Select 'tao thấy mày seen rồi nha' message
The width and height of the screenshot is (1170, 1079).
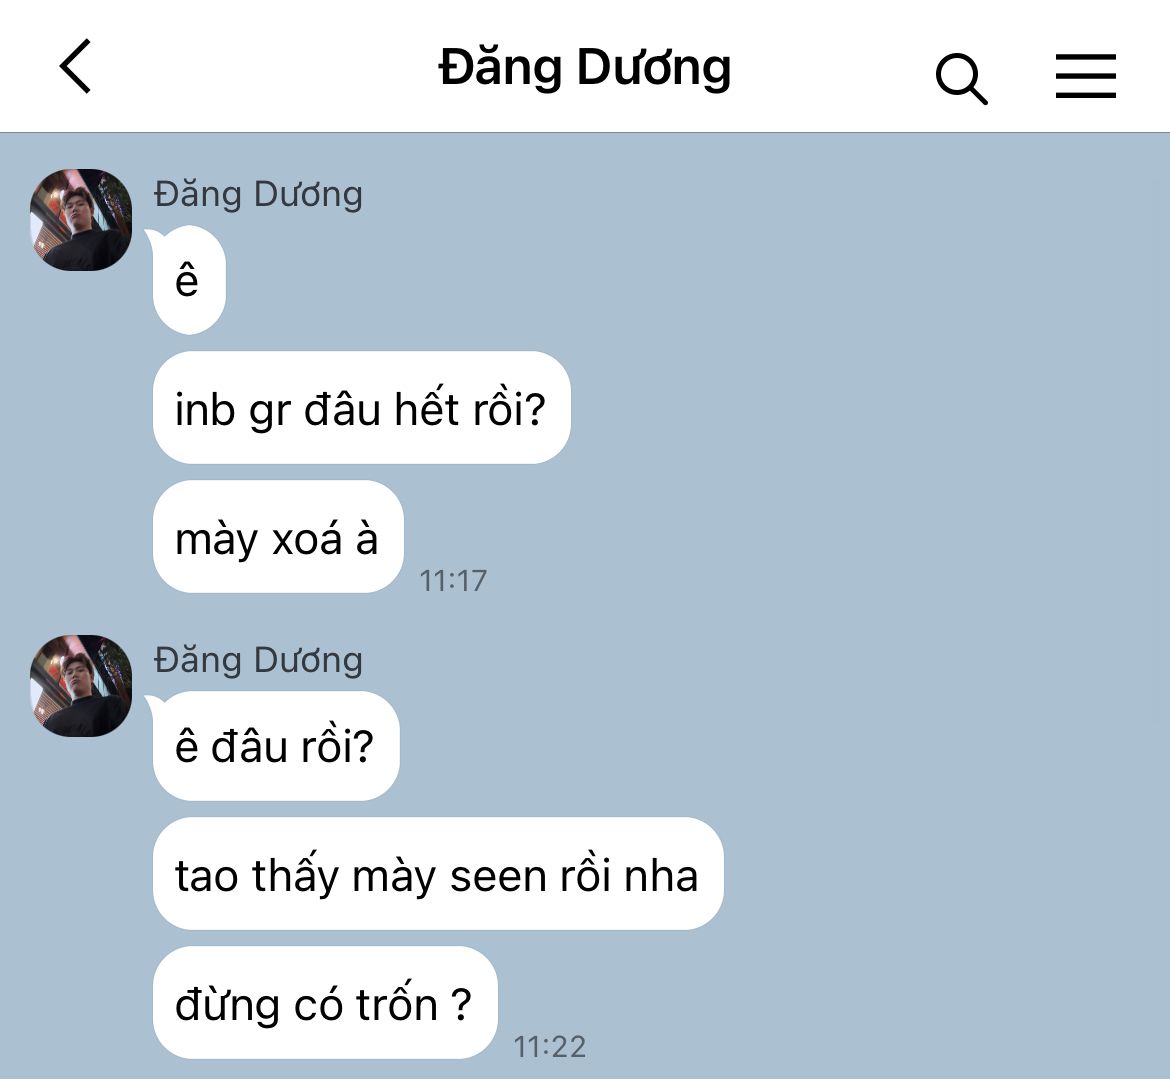coord(438,874)
